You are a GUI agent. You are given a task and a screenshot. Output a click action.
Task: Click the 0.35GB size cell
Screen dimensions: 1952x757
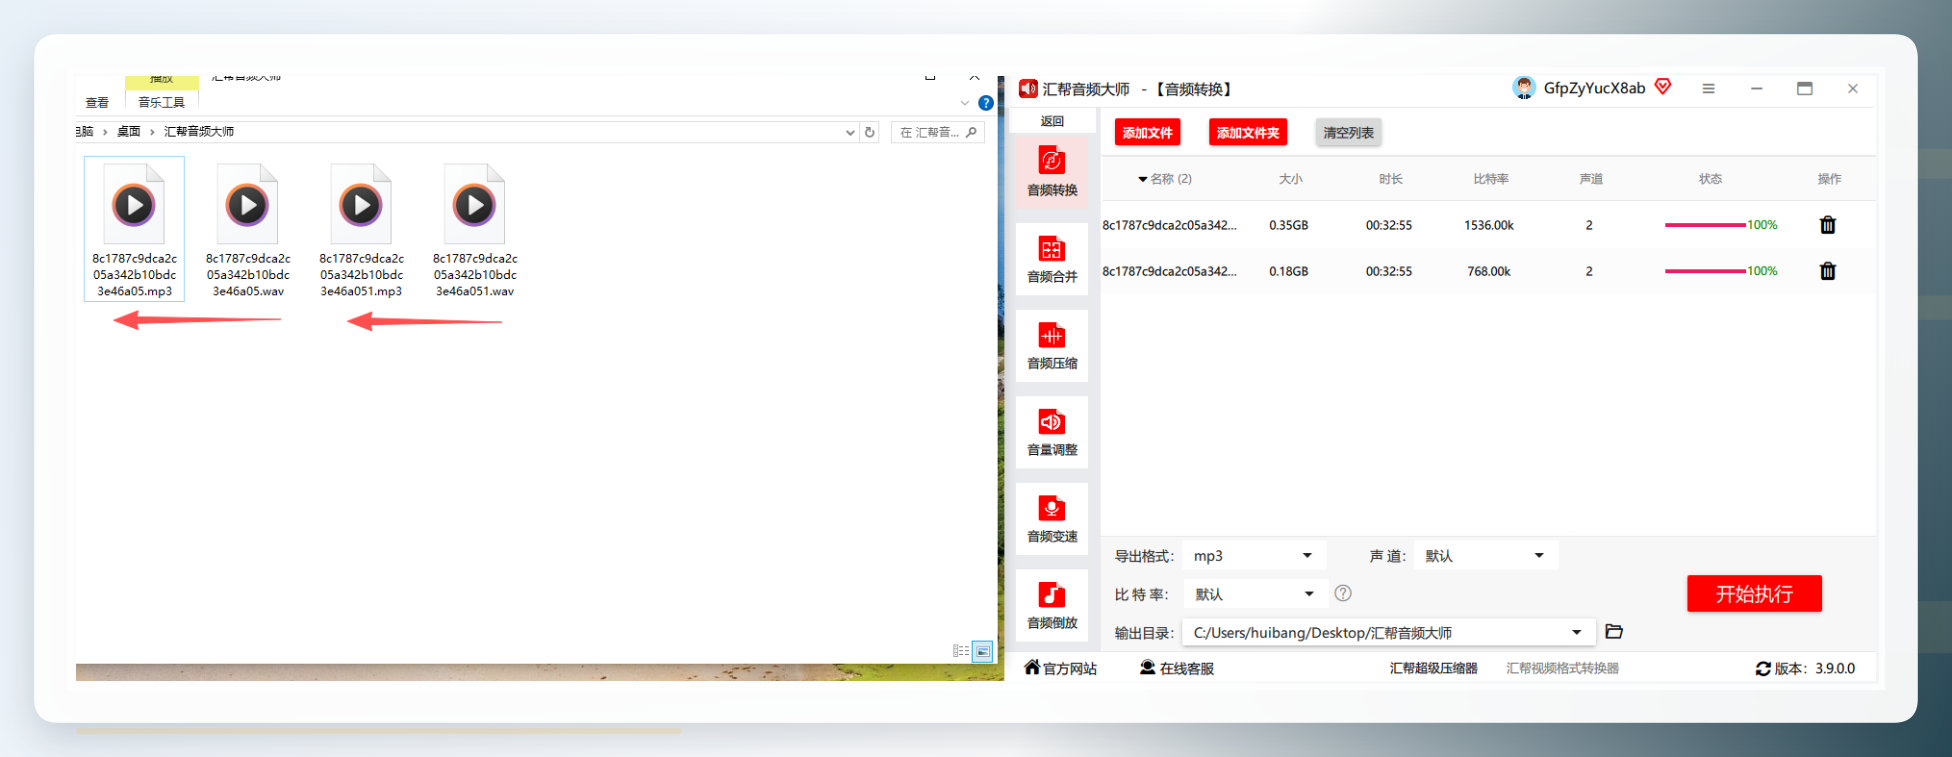1289,225
